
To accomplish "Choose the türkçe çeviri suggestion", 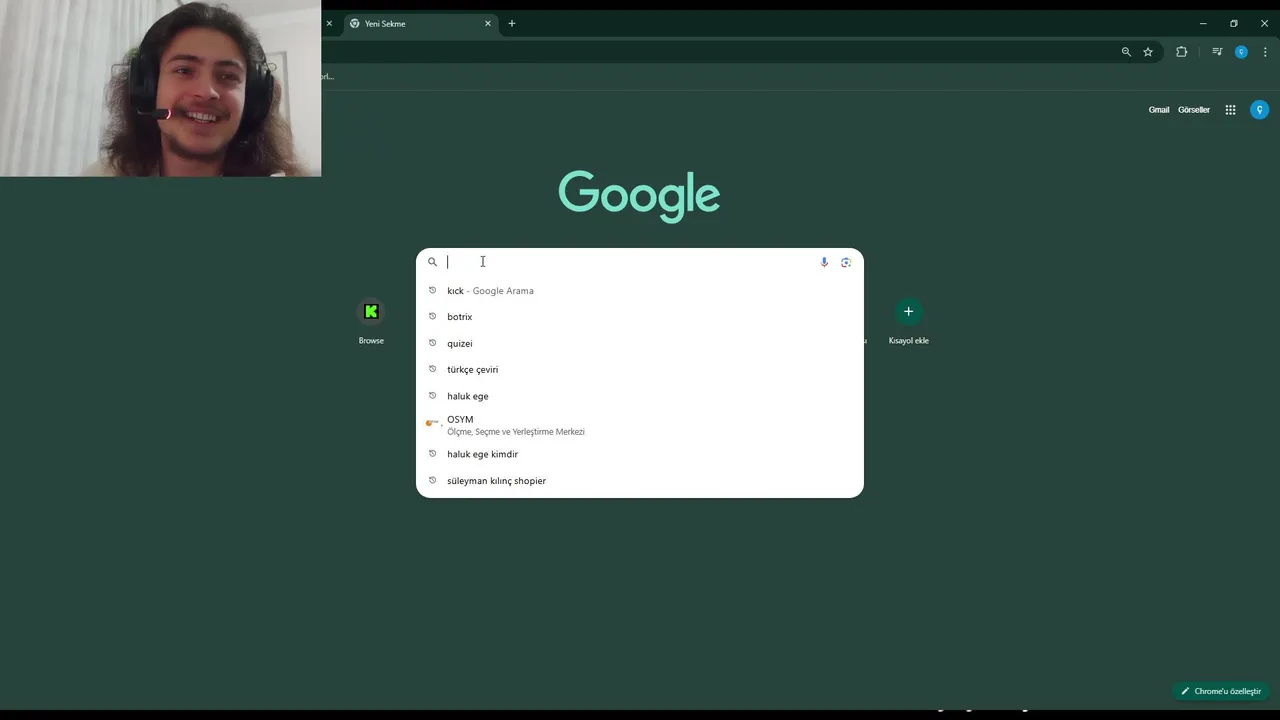I will (639, 370).
